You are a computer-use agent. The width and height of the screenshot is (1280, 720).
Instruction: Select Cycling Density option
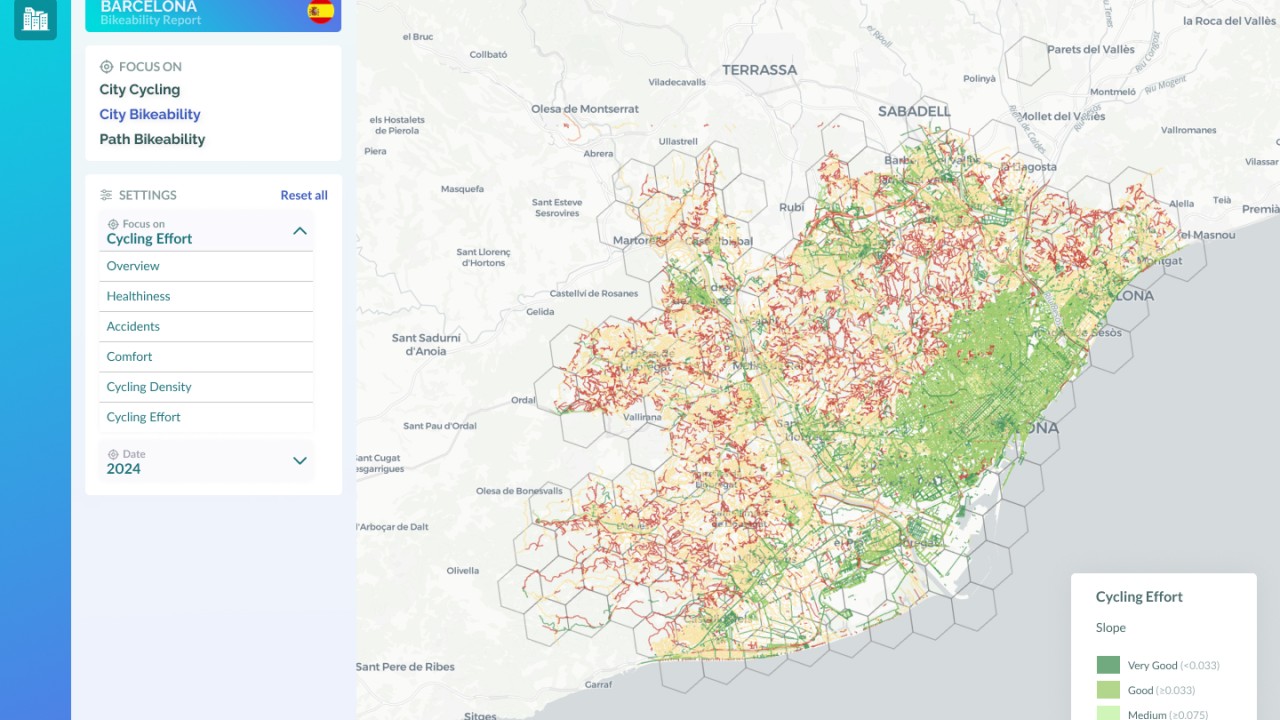pyautogui.click(x=149, y=387)
